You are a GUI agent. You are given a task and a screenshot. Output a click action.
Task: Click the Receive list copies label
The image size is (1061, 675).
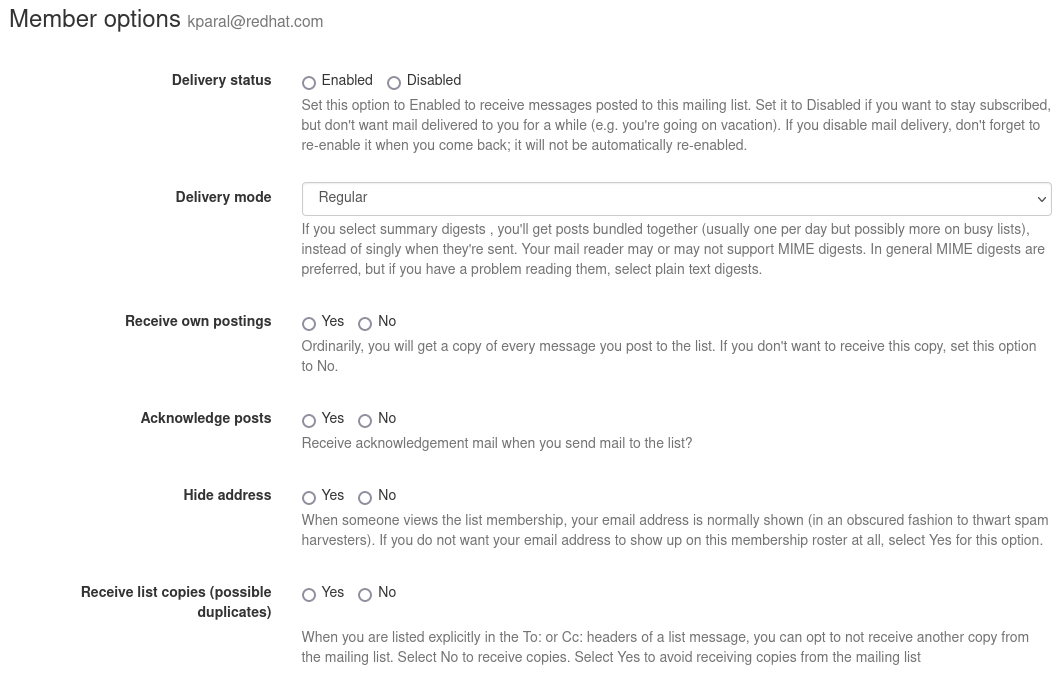176,602
